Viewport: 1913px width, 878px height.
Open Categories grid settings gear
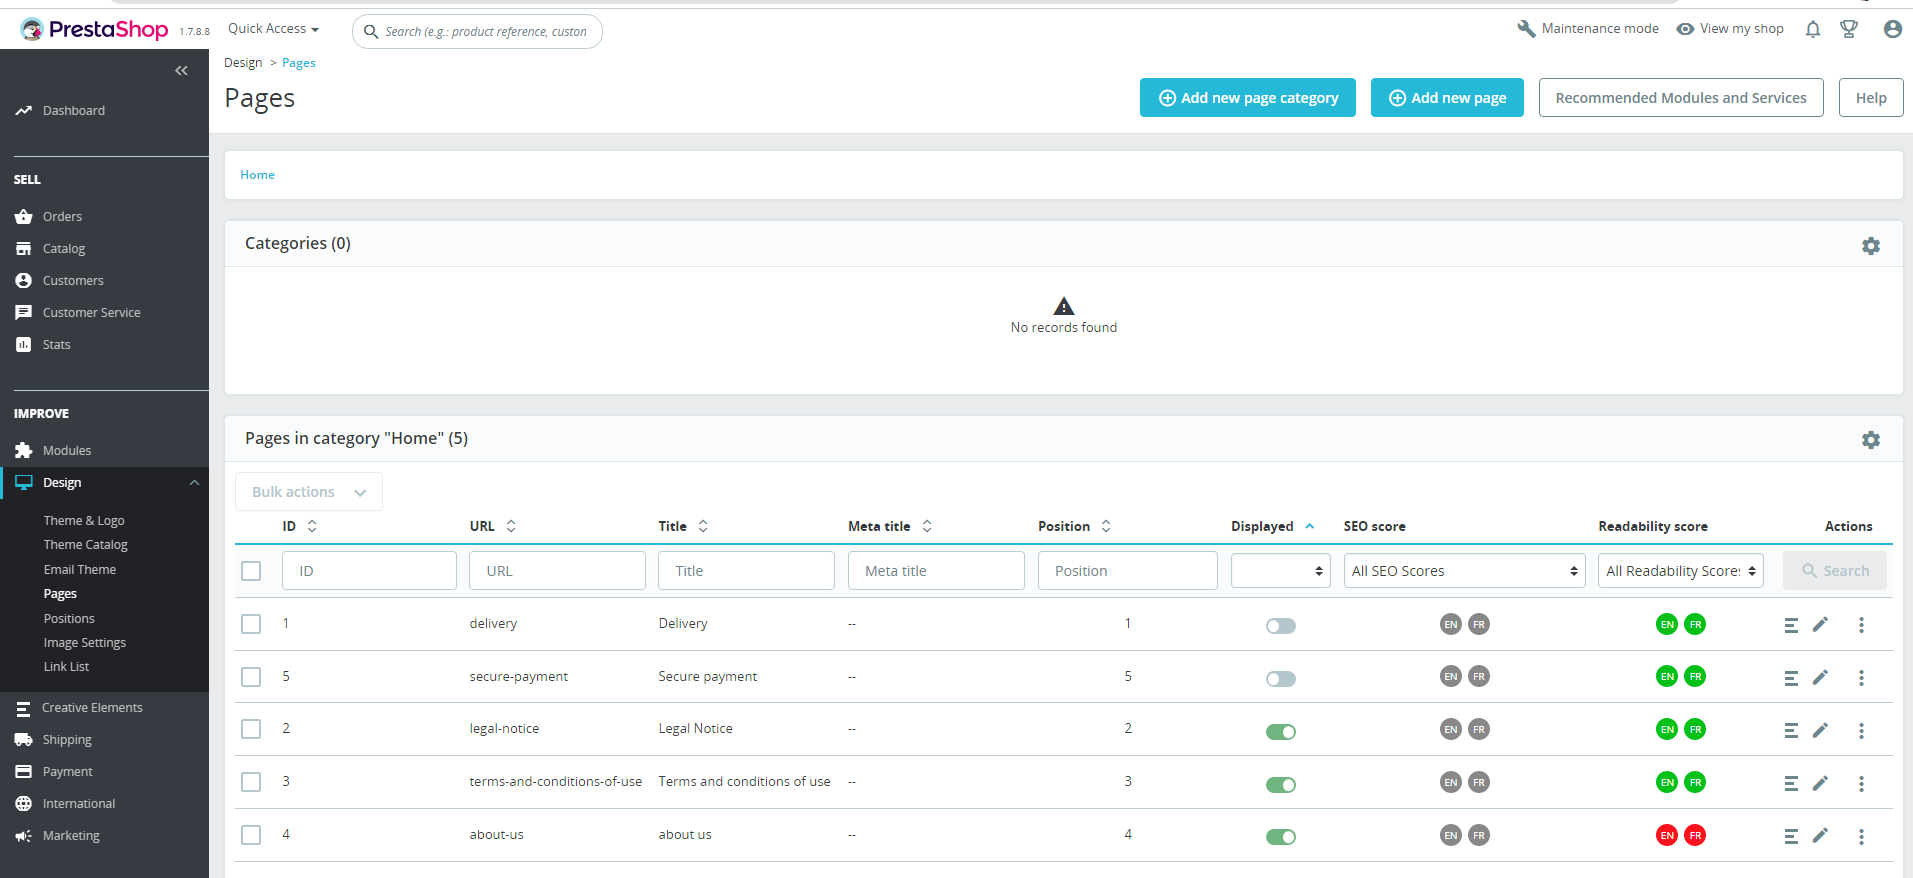[1871, 245]
